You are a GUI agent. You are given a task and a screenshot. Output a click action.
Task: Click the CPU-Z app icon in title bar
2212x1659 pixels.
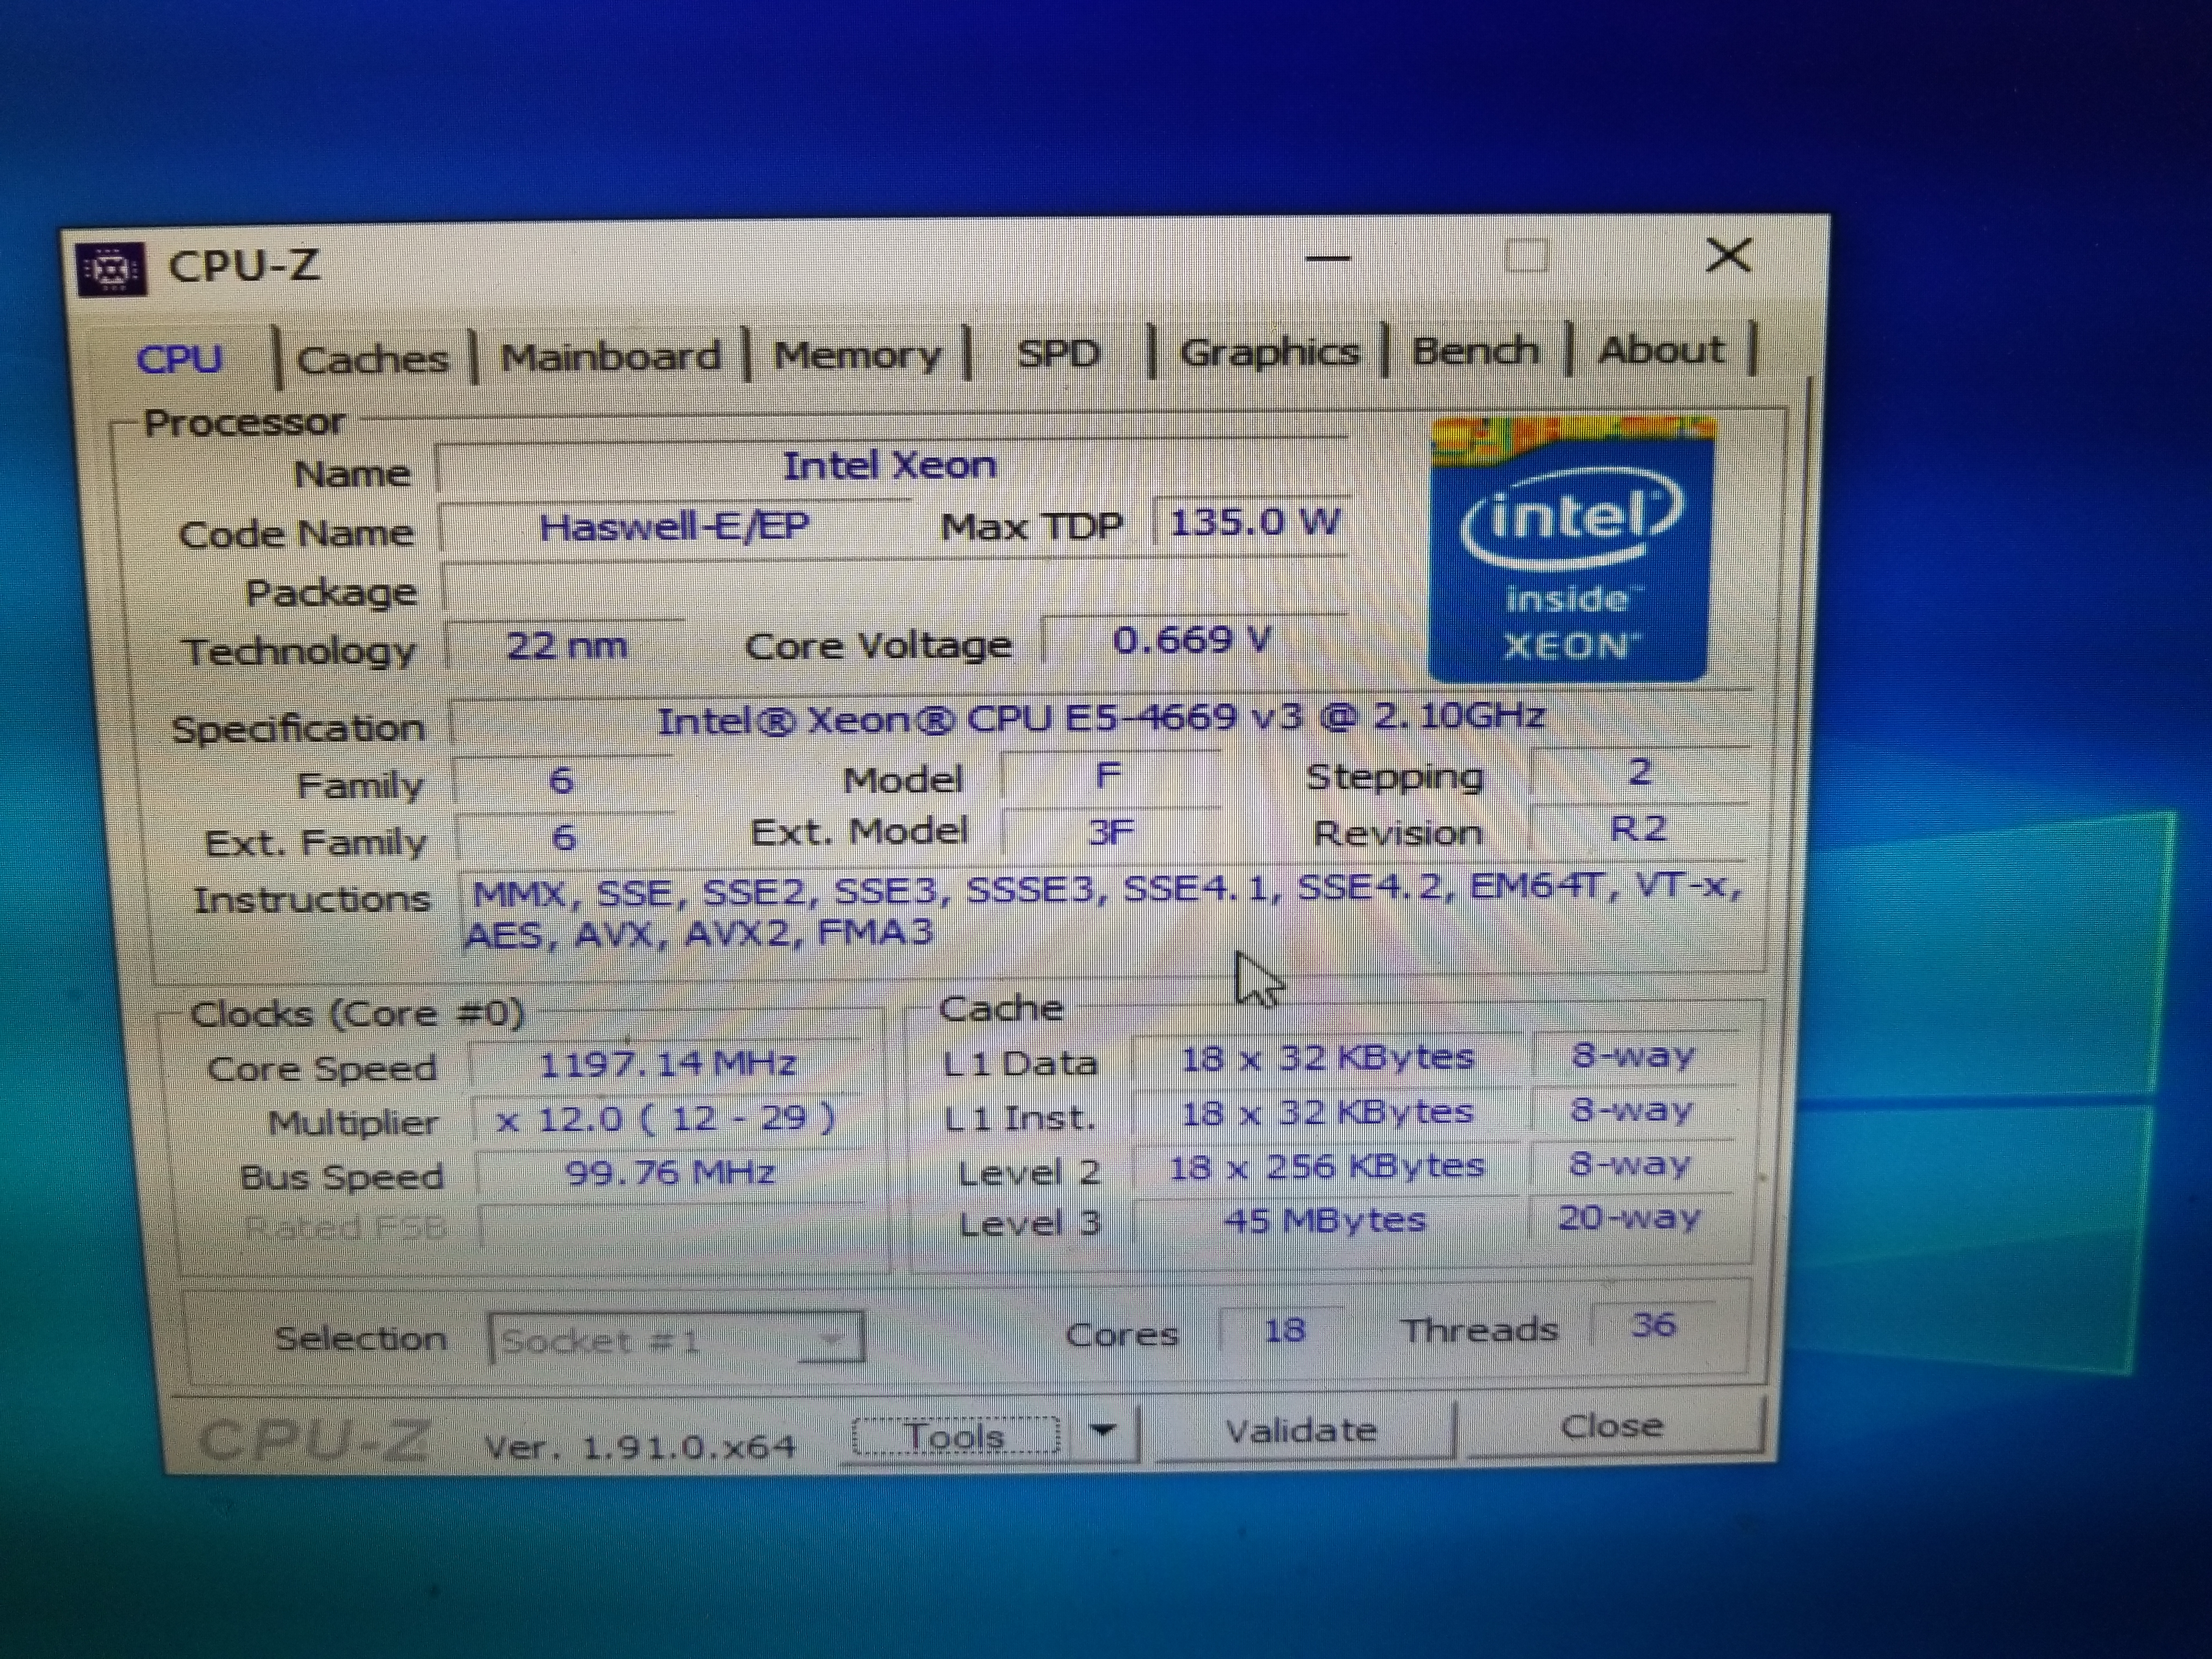[x=111, y=269]
